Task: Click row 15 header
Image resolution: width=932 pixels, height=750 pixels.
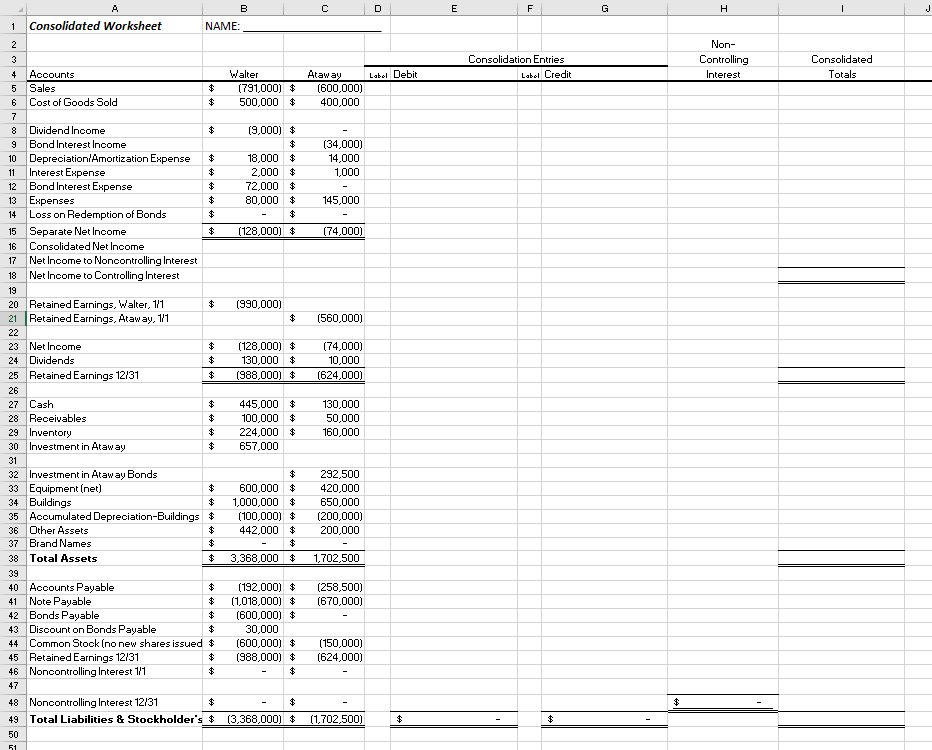Action: (x=10, y=231)
